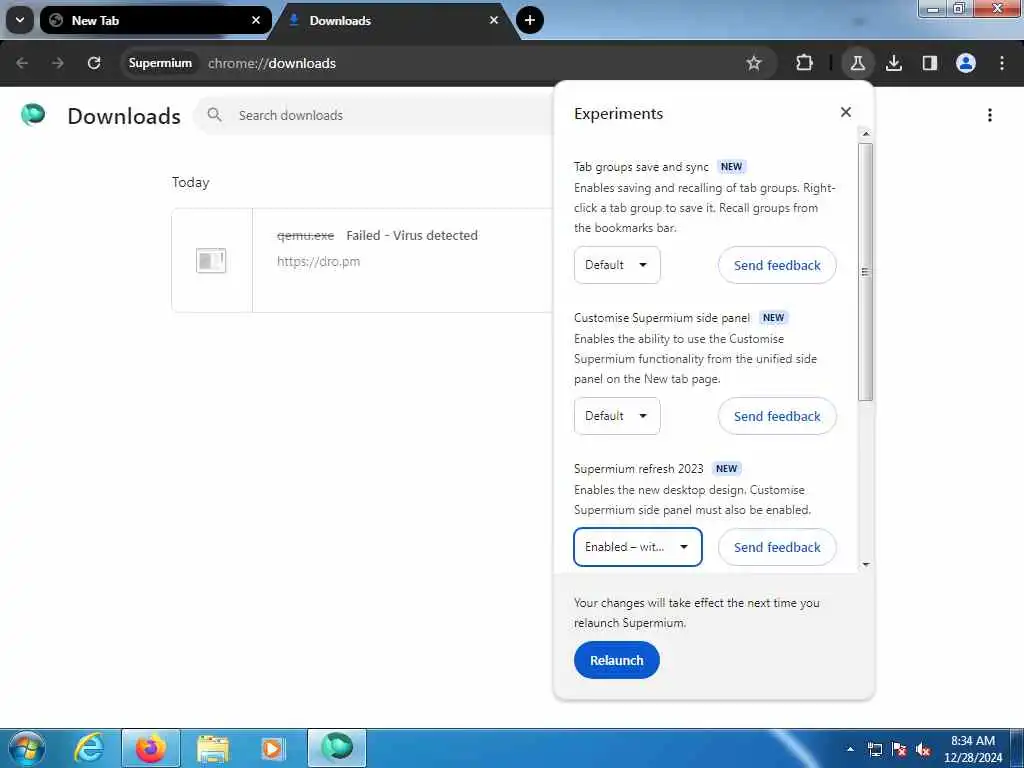Open the clock showing 8:34 AM

[973, 749]
